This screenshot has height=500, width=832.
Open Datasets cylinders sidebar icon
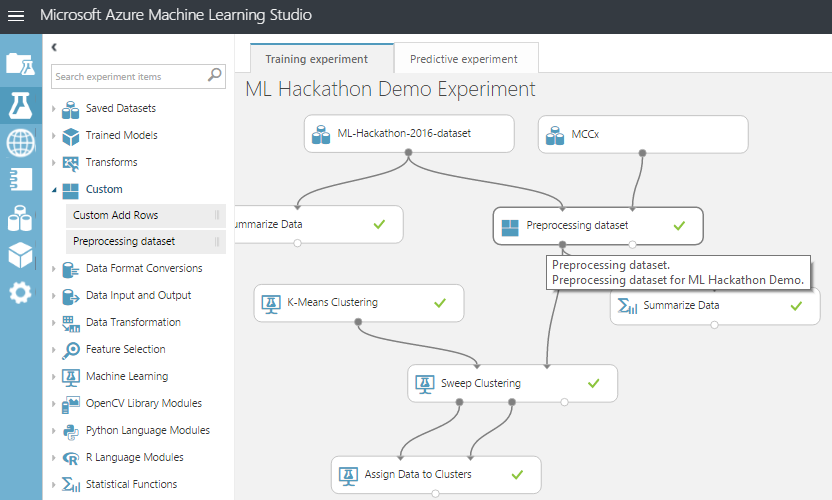pos(20,218)
